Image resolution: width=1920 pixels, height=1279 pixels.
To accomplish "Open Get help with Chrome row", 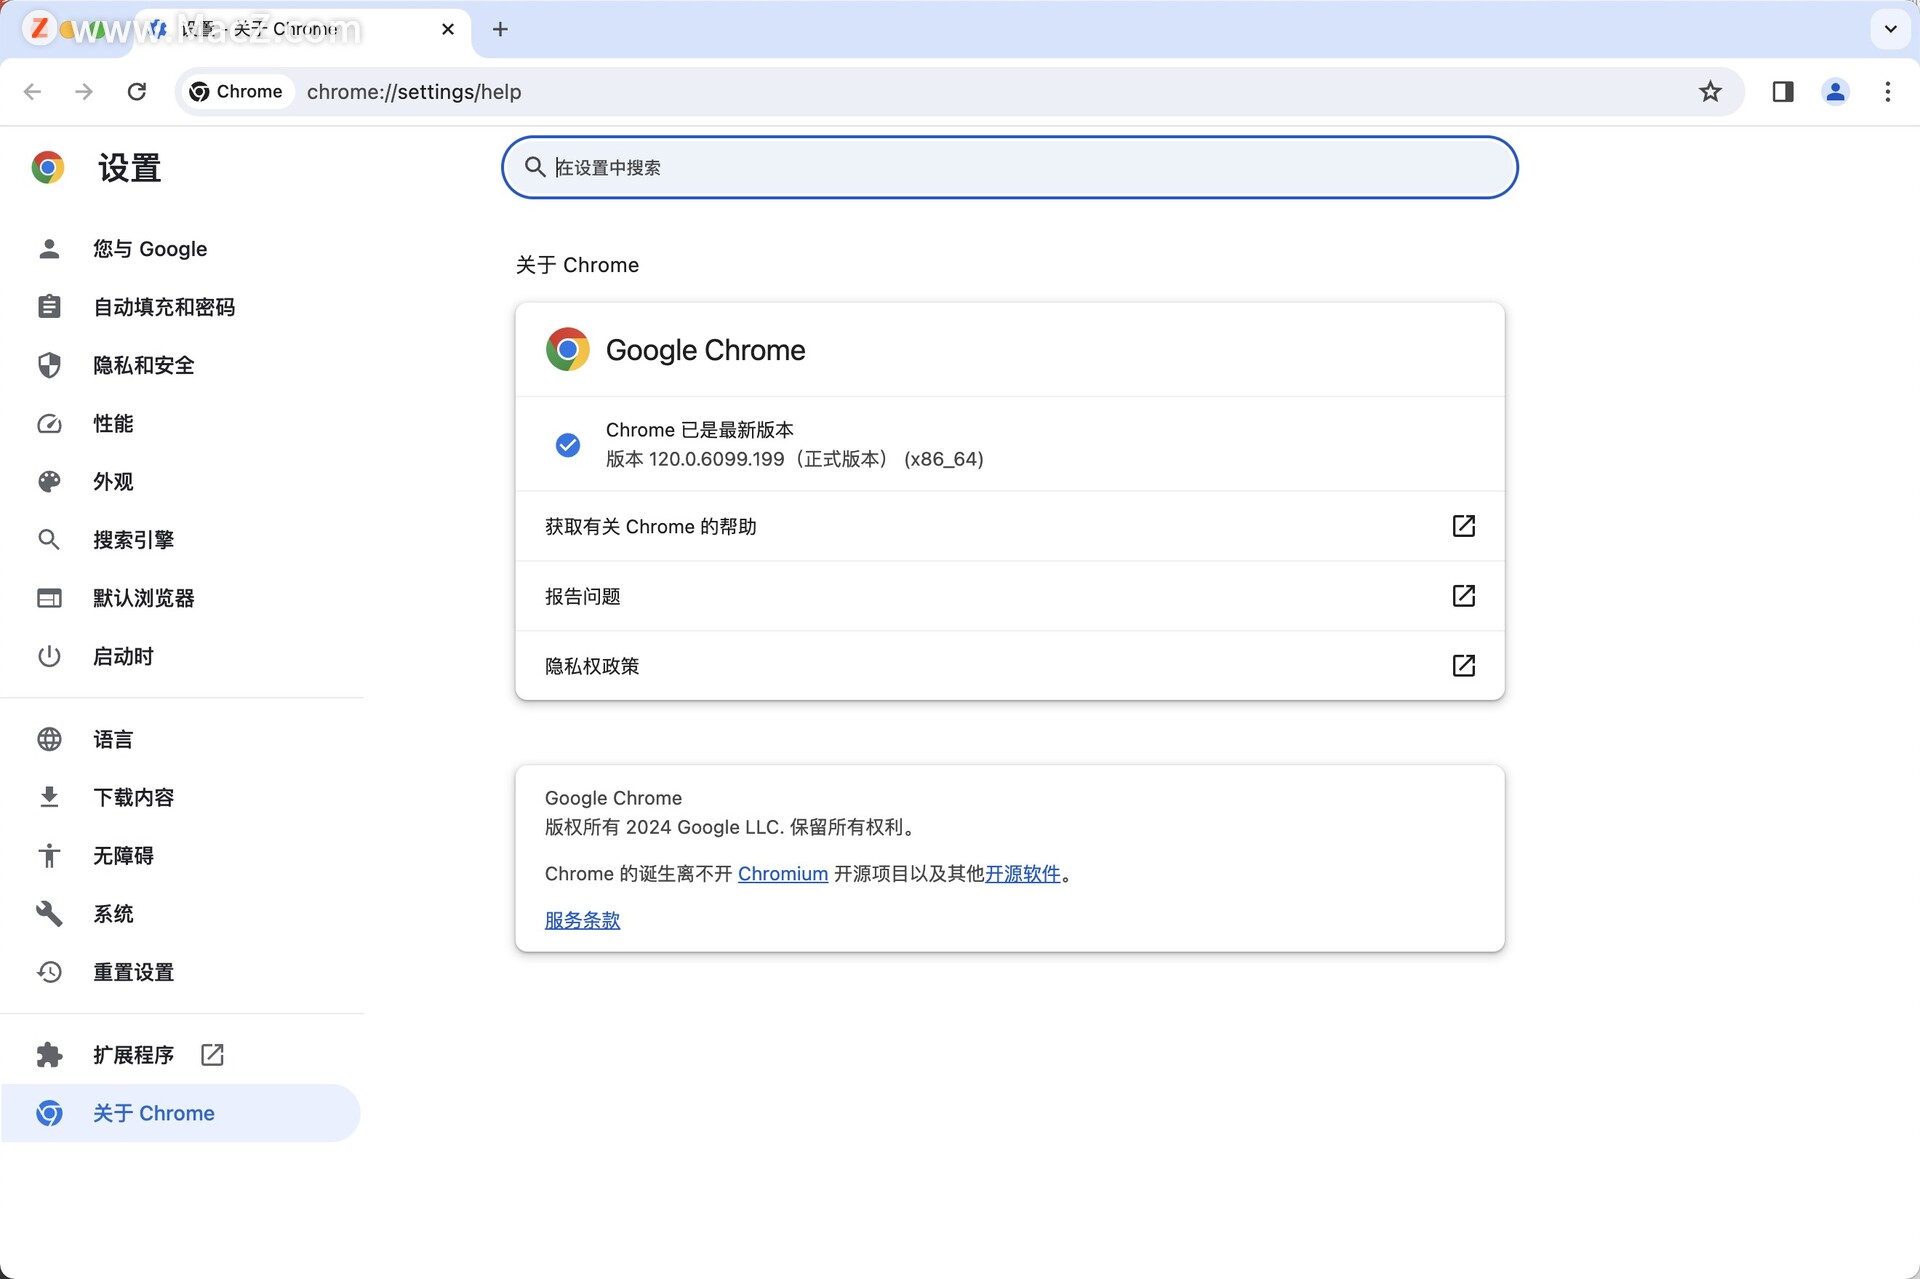I will (1009, 526).
